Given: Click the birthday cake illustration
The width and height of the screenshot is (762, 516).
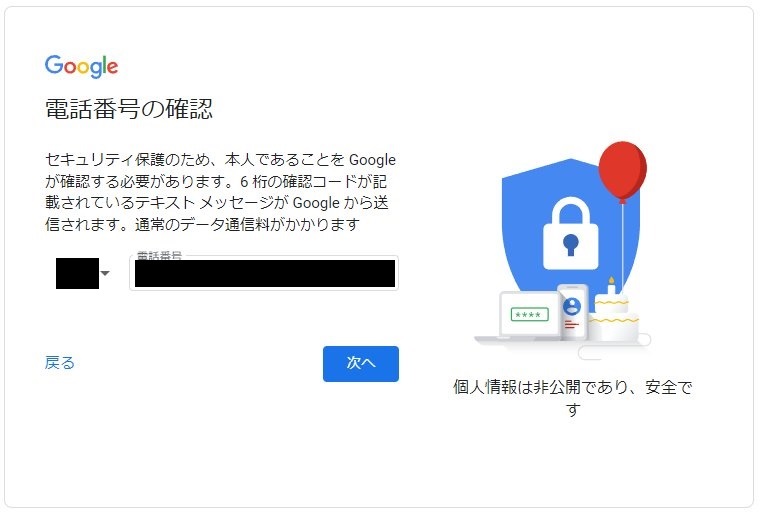Looking at the screenshot, I should [613, 315].
